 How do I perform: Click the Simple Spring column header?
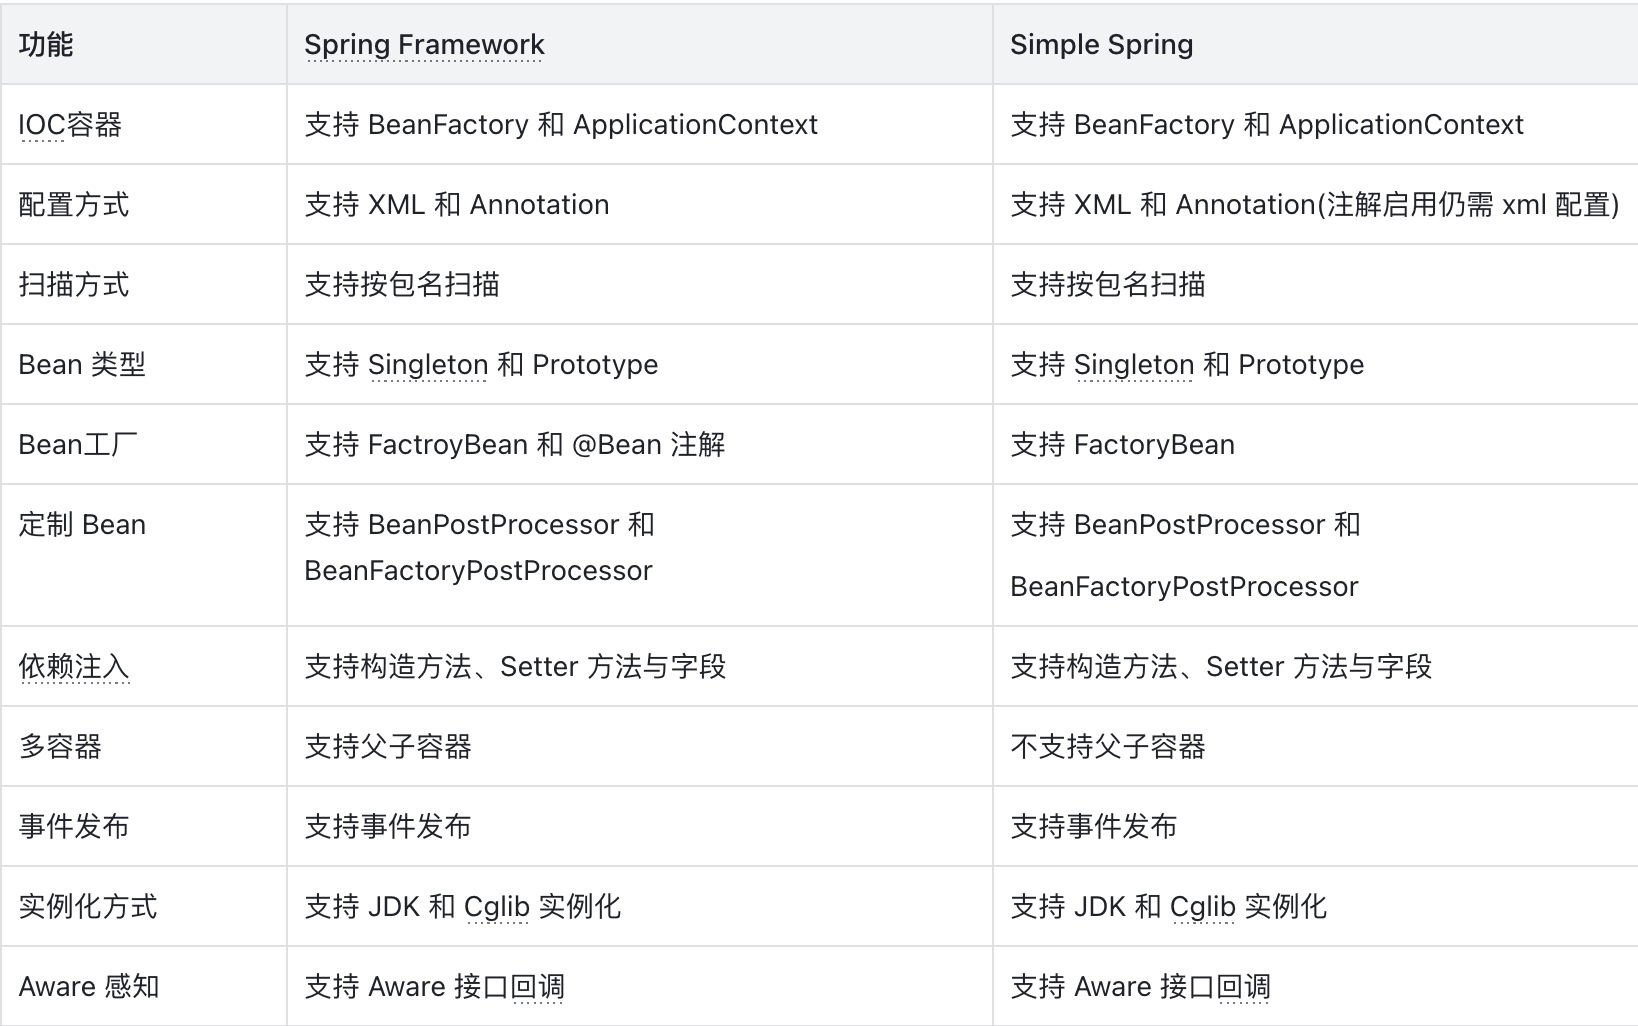pyautogui.click(x=1101, y=45)
